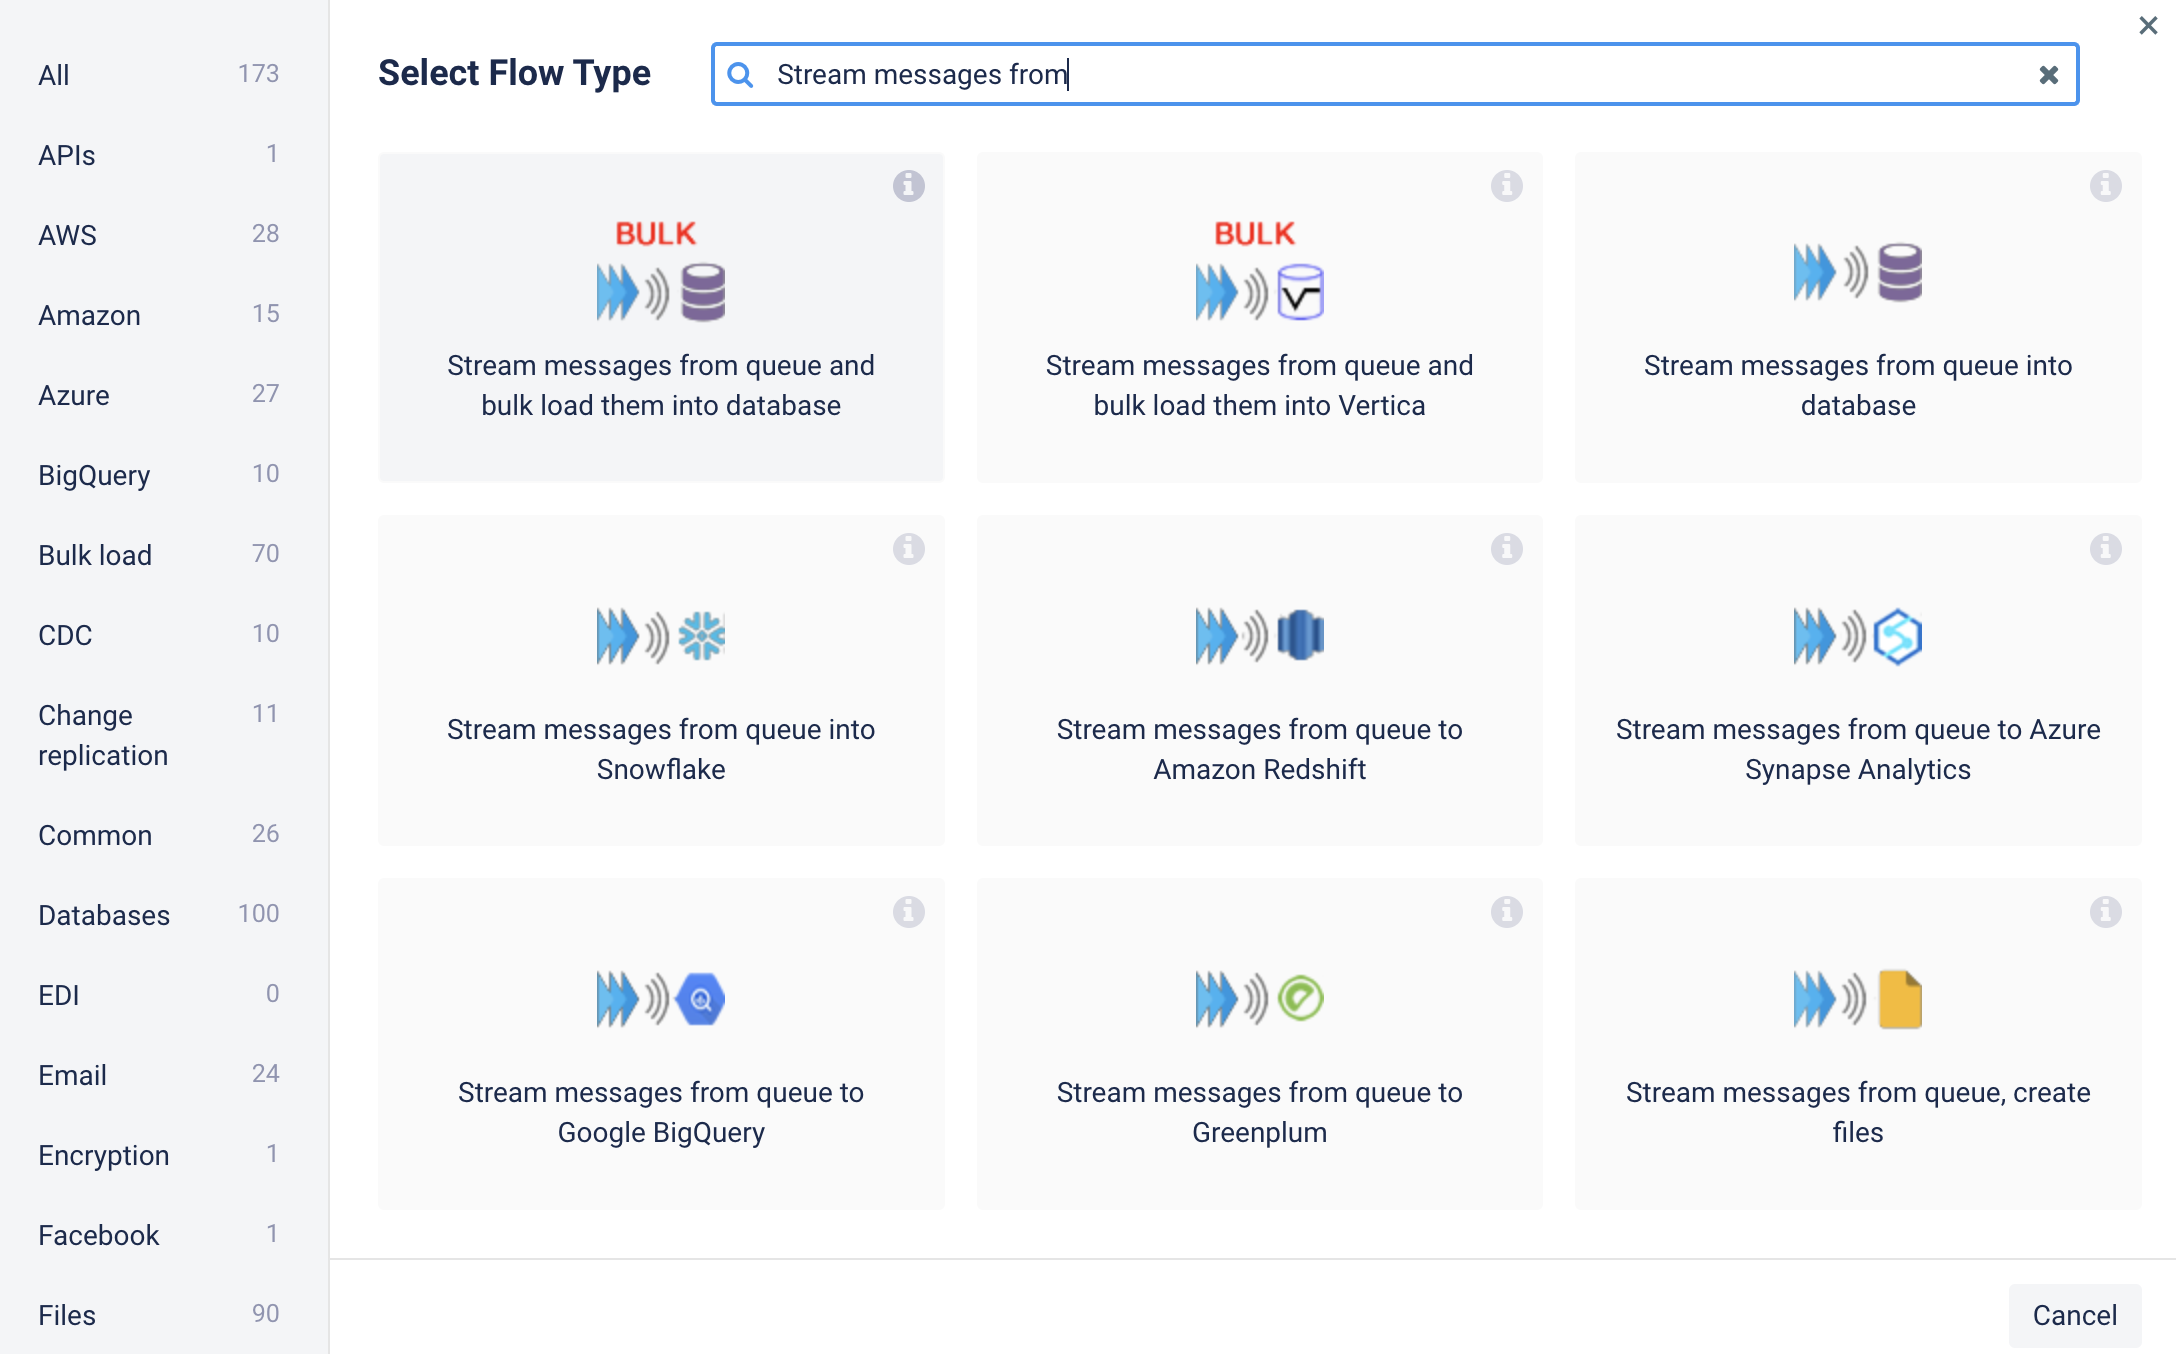Click inside the flow type search field
The image size is (2176, 1354).
coord(1400,75)
